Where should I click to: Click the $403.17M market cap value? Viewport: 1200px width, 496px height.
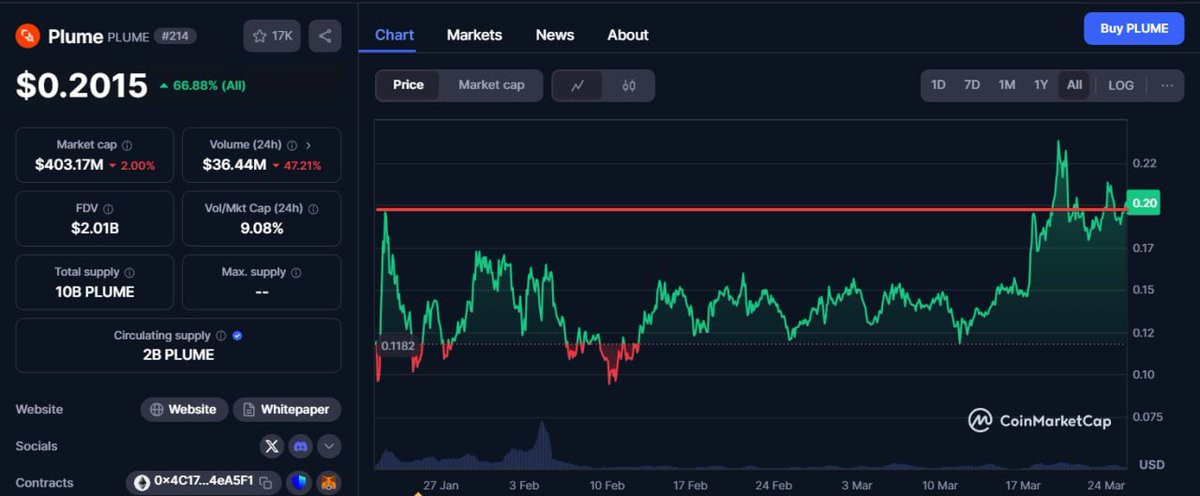pyautogui.click(x=69, y=165)
